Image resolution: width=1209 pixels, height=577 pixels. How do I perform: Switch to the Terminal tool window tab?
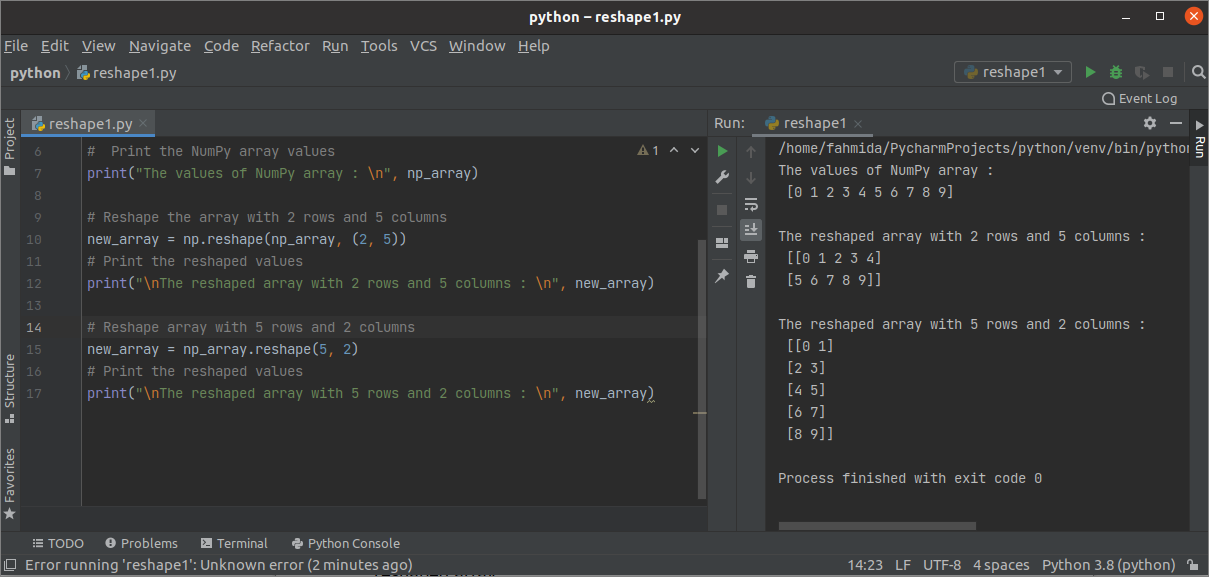pos(234,543)
